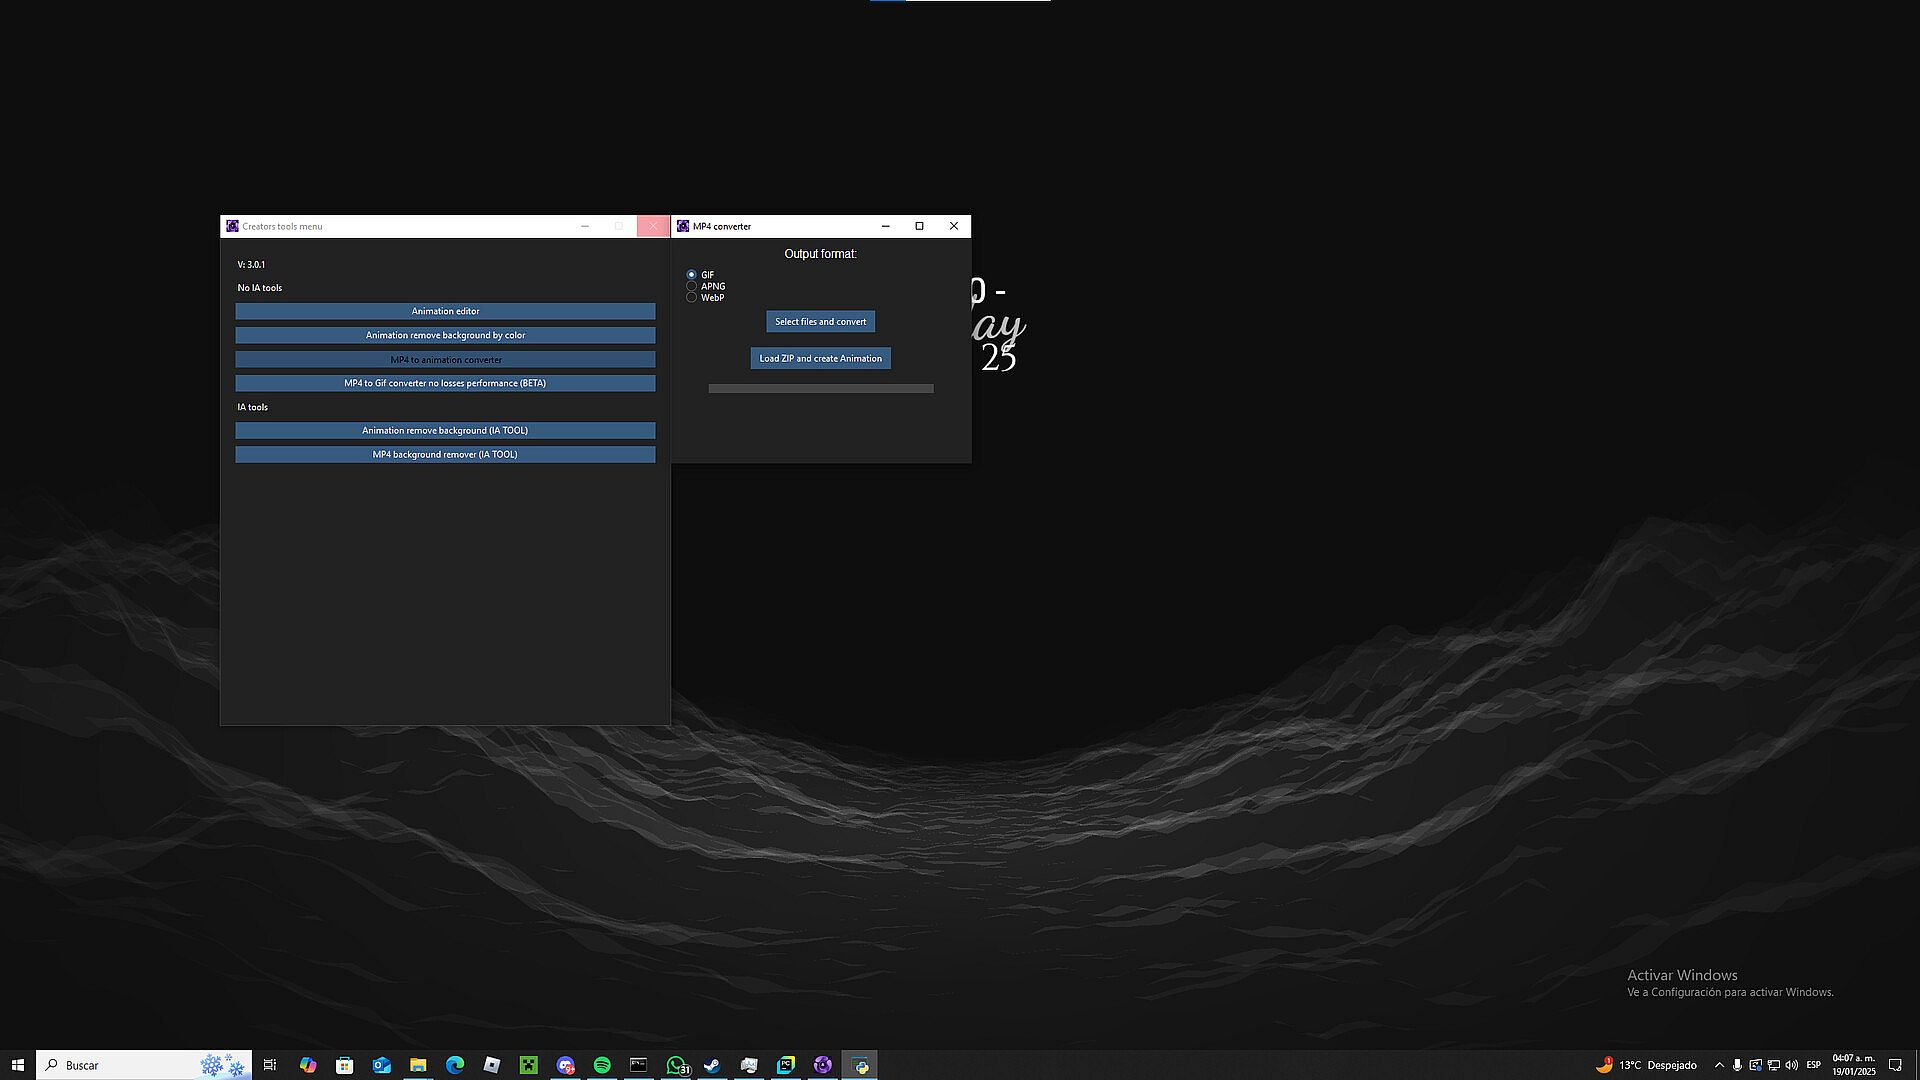Open MP4 to Gif converter no losses (BETA)
1920x1080 pixels.
coord(445,383)
